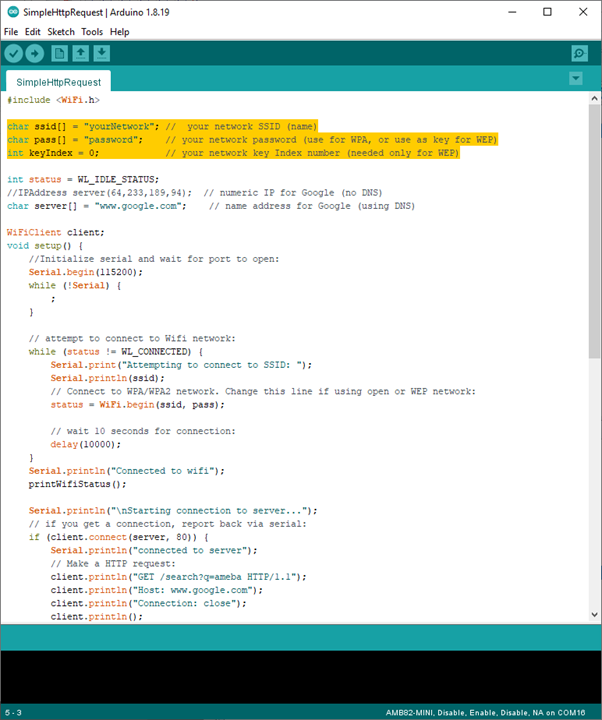Open the Serial Monitor magnifier icon
This screenshot has height=720, width=602.
click(579, 53)
